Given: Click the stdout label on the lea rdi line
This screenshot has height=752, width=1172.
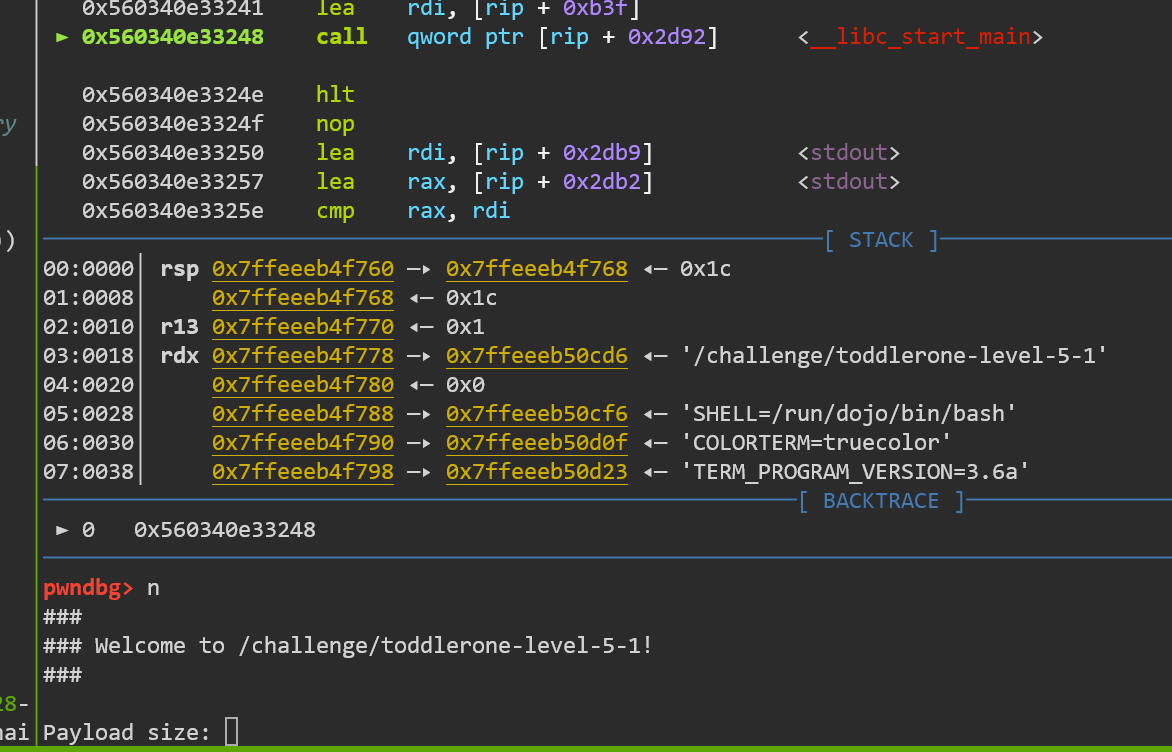Looking at the screenshot, I should click(848, 152).
